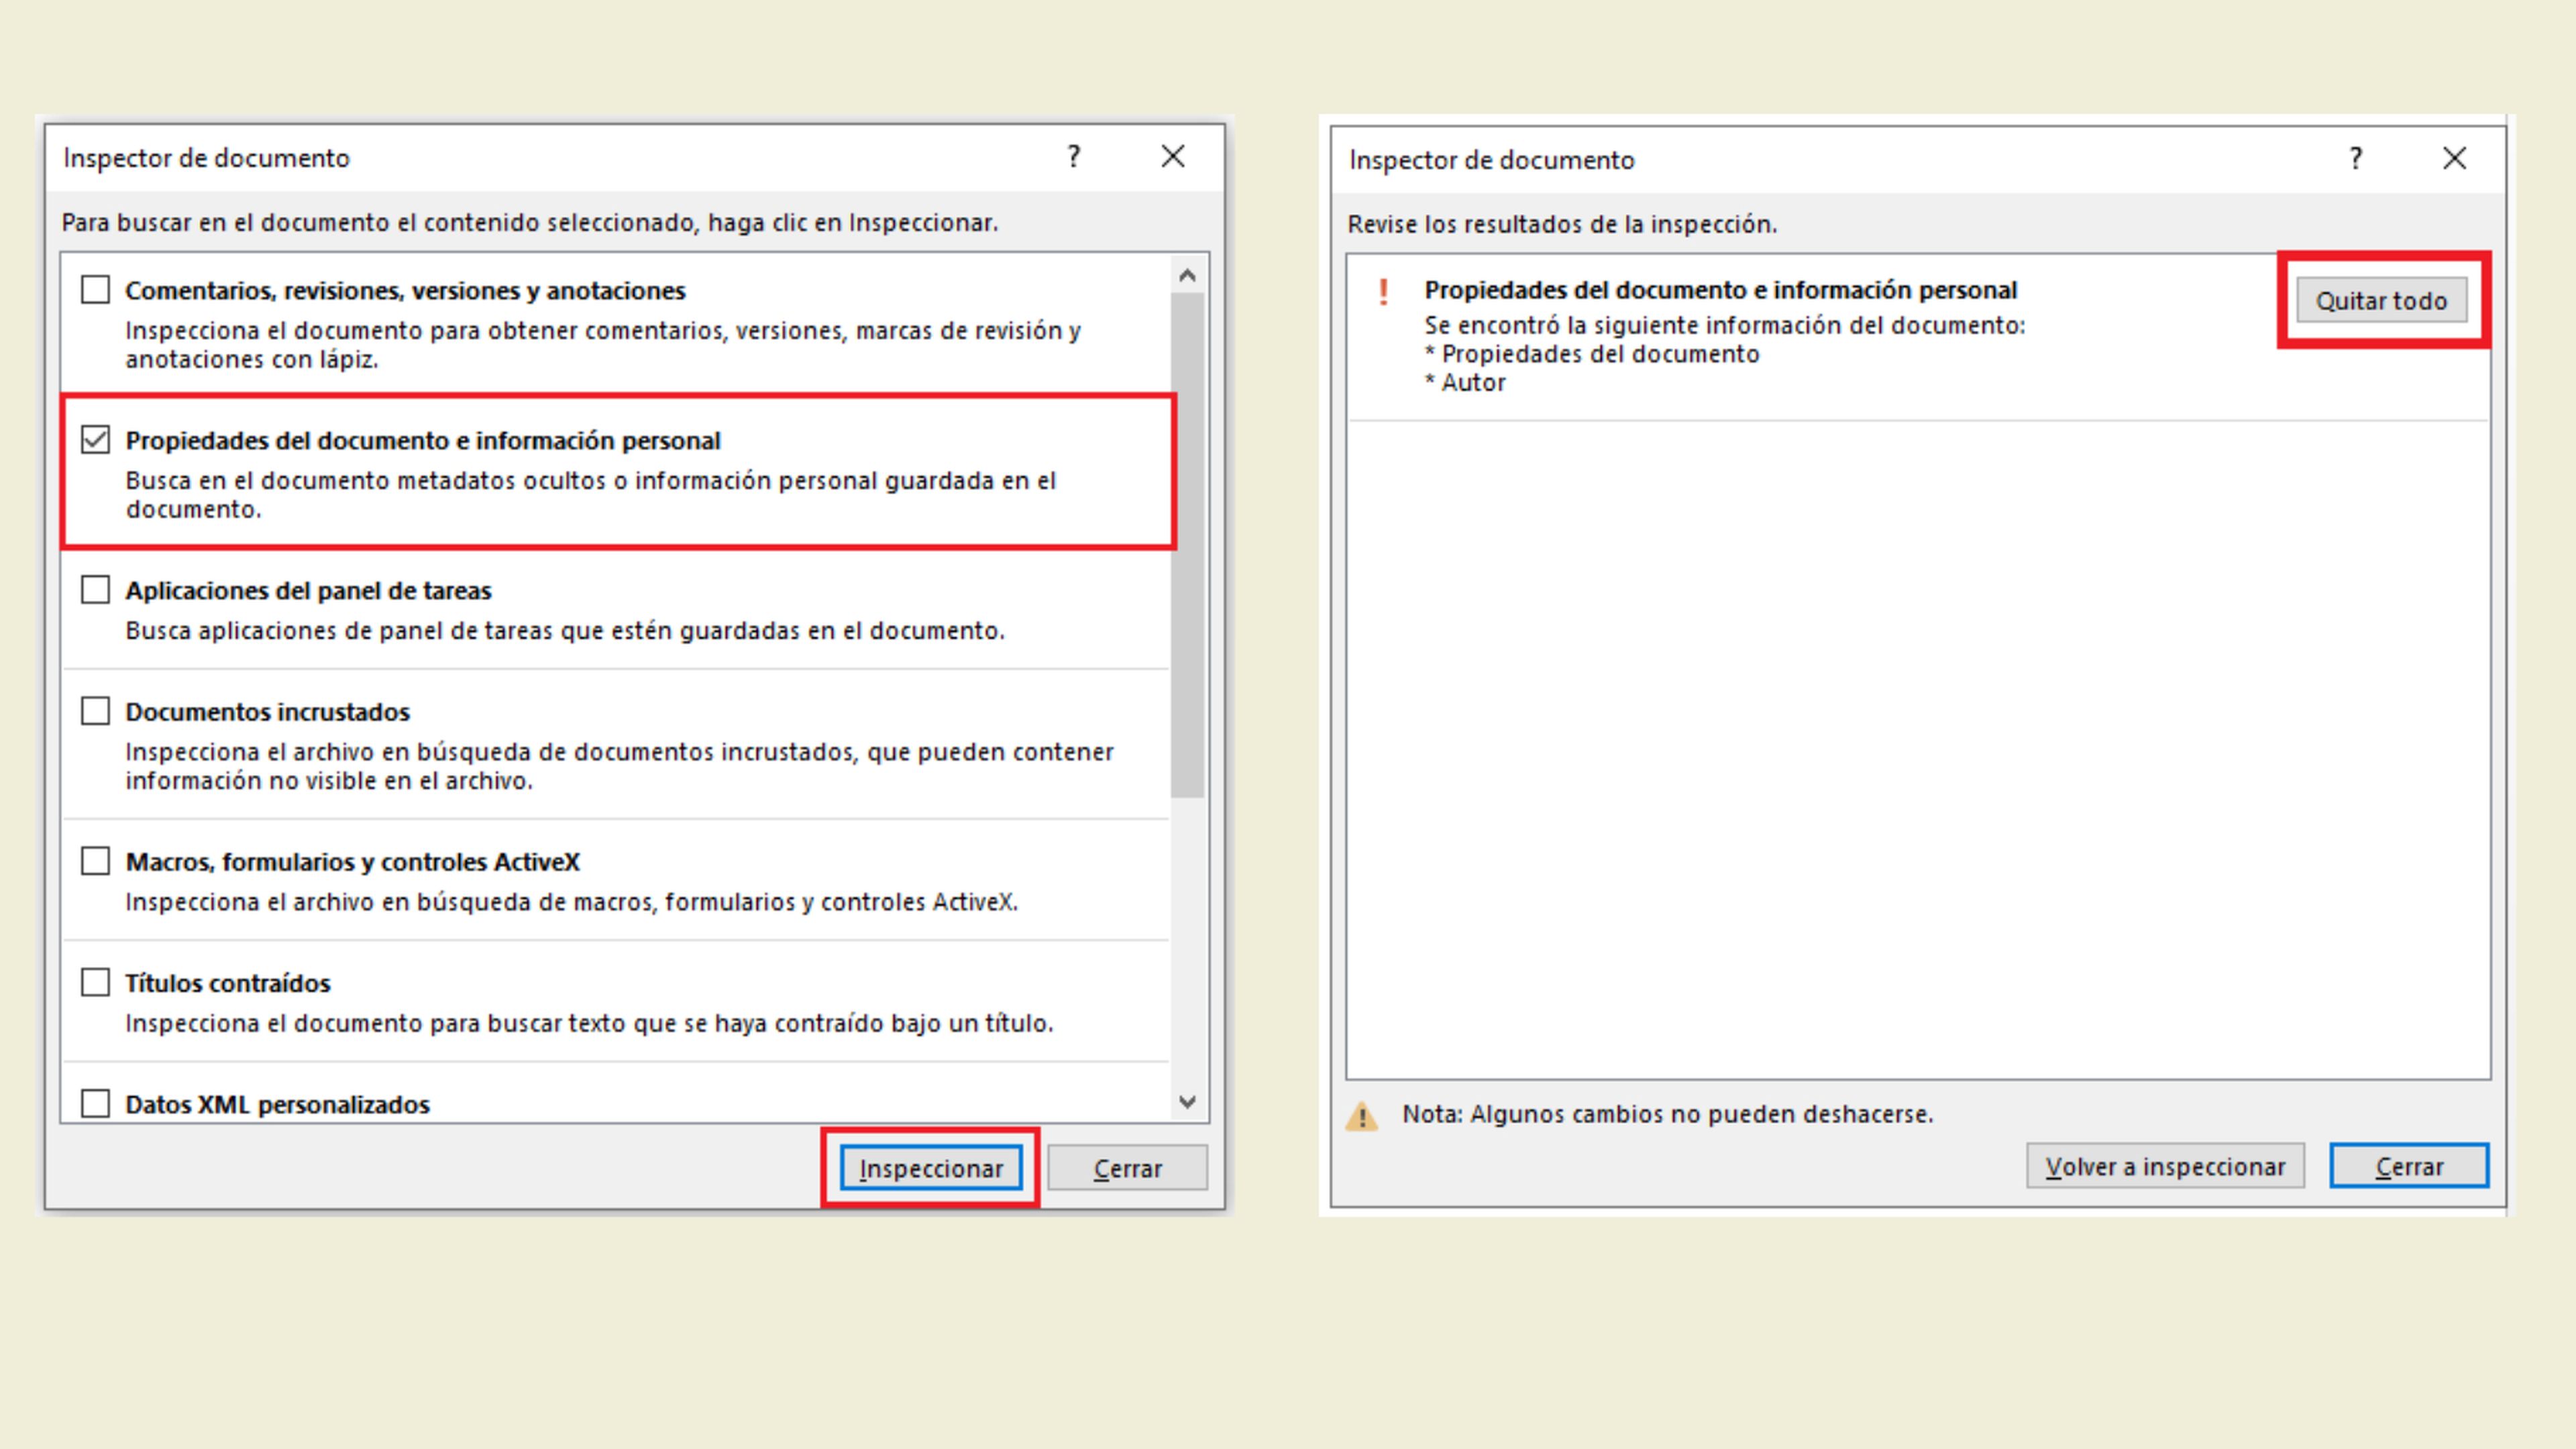
Task: Click description "Inspecciona el archivo en búsqueda de macros"
Action: point(571,902)
